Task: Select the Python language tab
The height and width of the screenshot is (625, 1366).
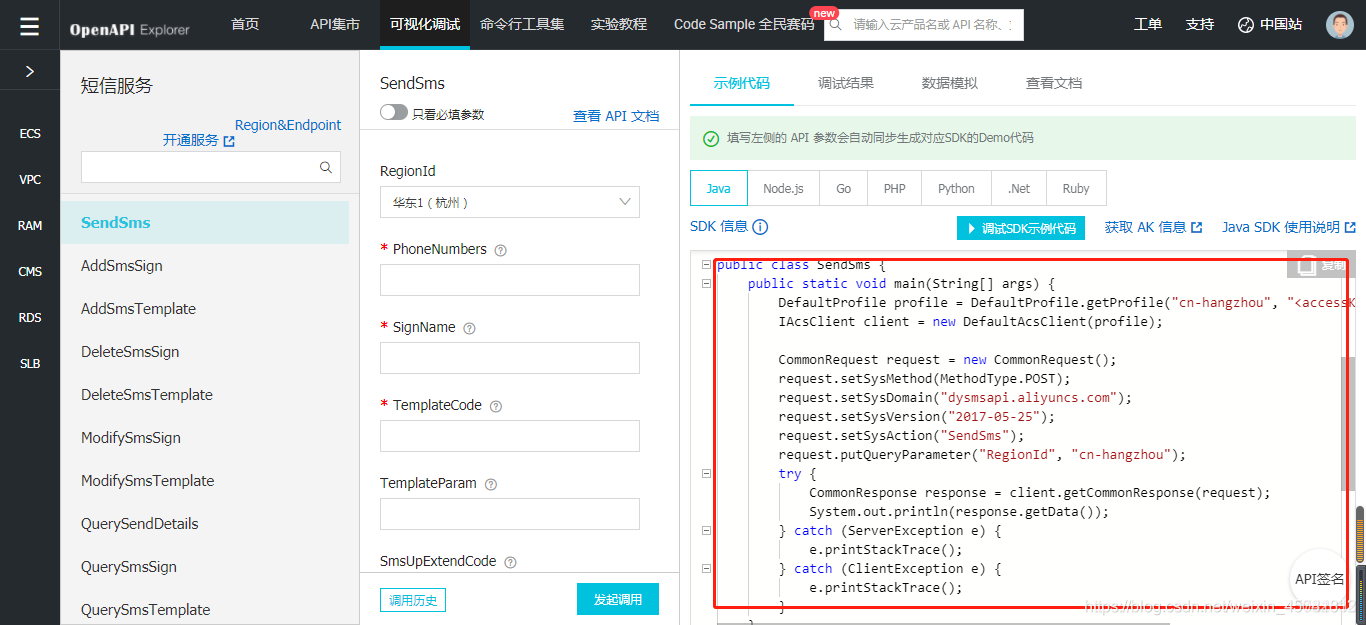Action: (x=956, y=188)
